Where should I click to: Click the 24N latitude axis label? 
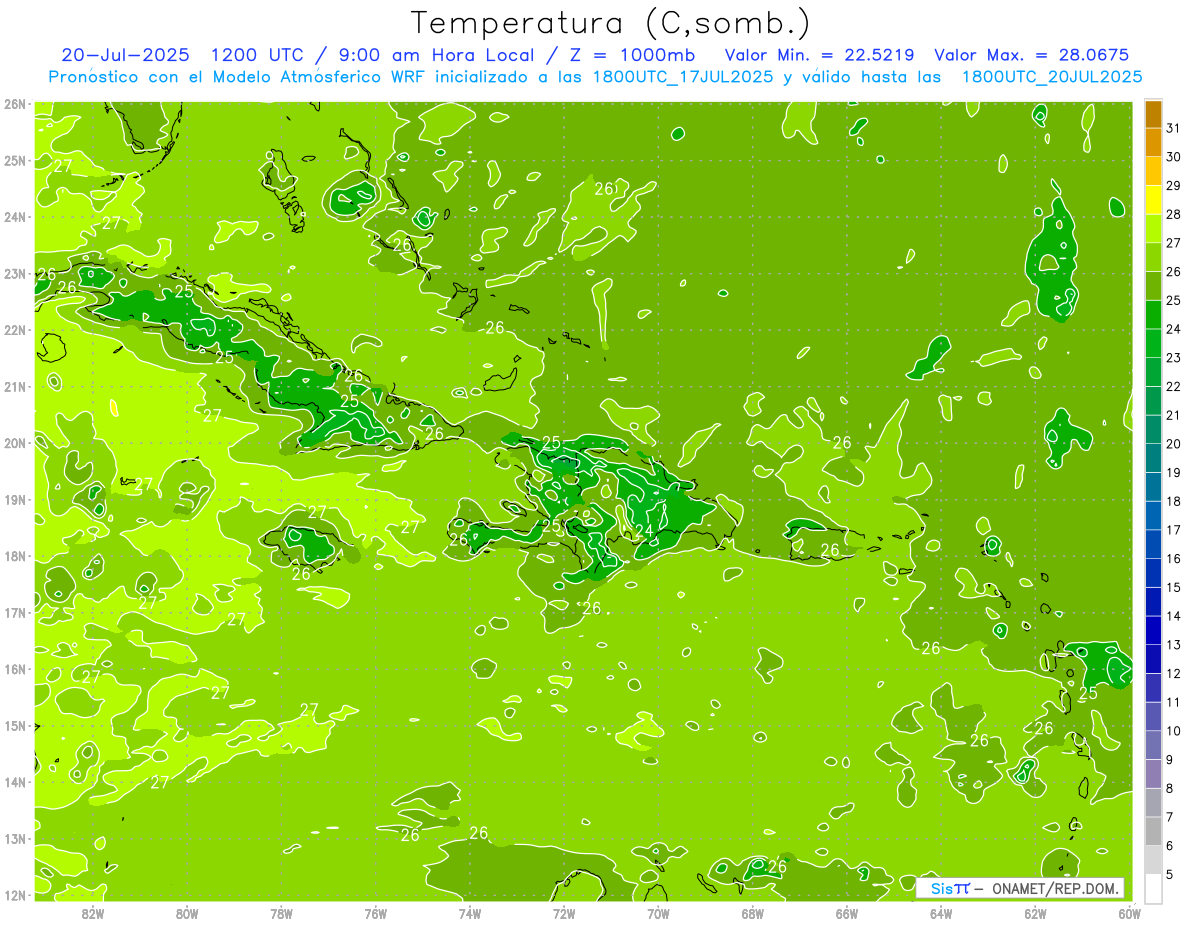15,217
